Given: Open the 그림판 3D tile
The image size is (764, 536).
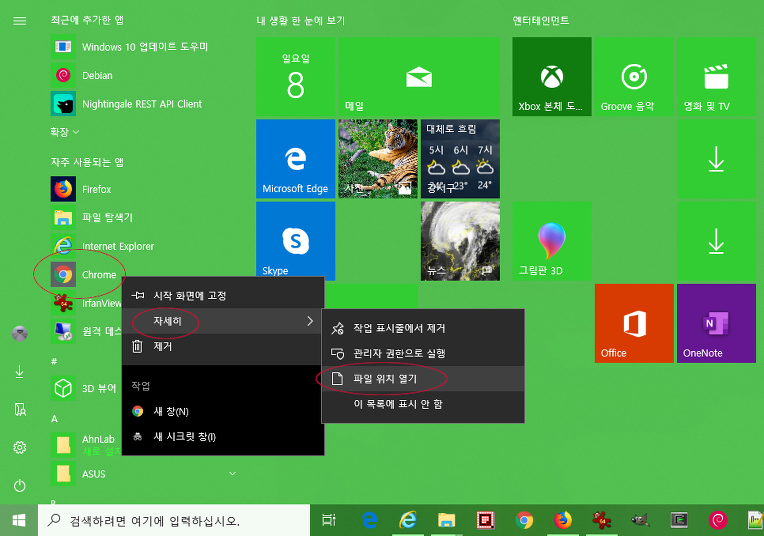Looking at the screenshot, I should (552, 241).
